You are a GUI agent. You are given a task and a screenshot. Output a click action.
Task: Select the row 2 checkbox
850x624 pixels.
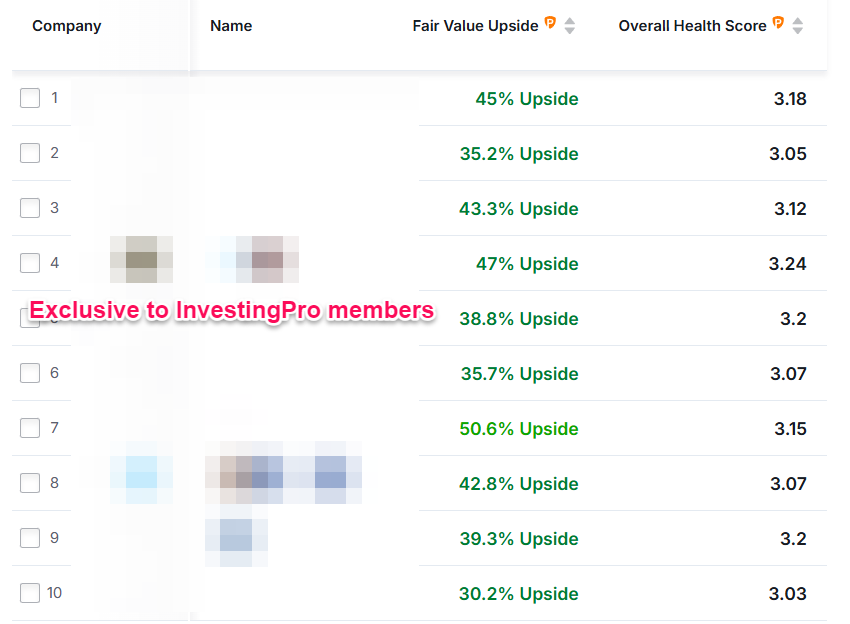click(30, 153)
